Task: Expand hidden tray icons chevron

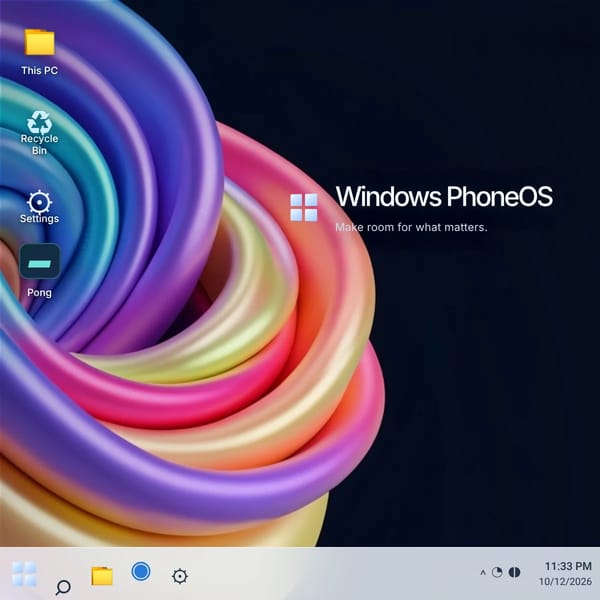Action: tap(483, 573)
